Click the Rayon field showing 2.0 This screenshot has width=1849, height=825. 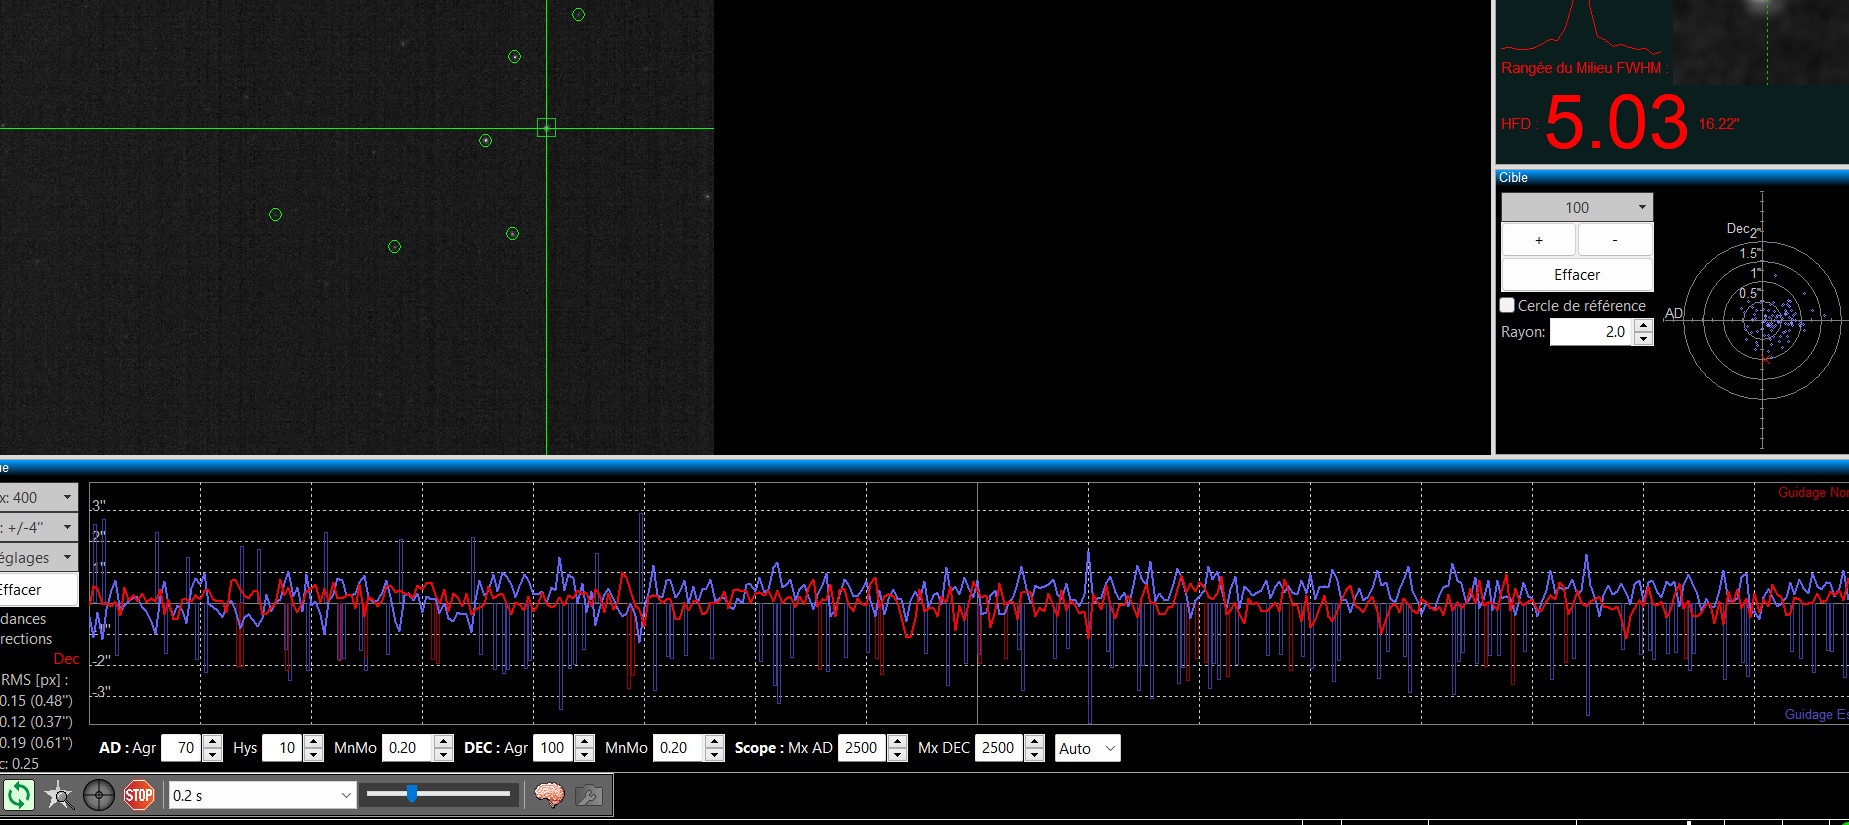click(1591, 332)
